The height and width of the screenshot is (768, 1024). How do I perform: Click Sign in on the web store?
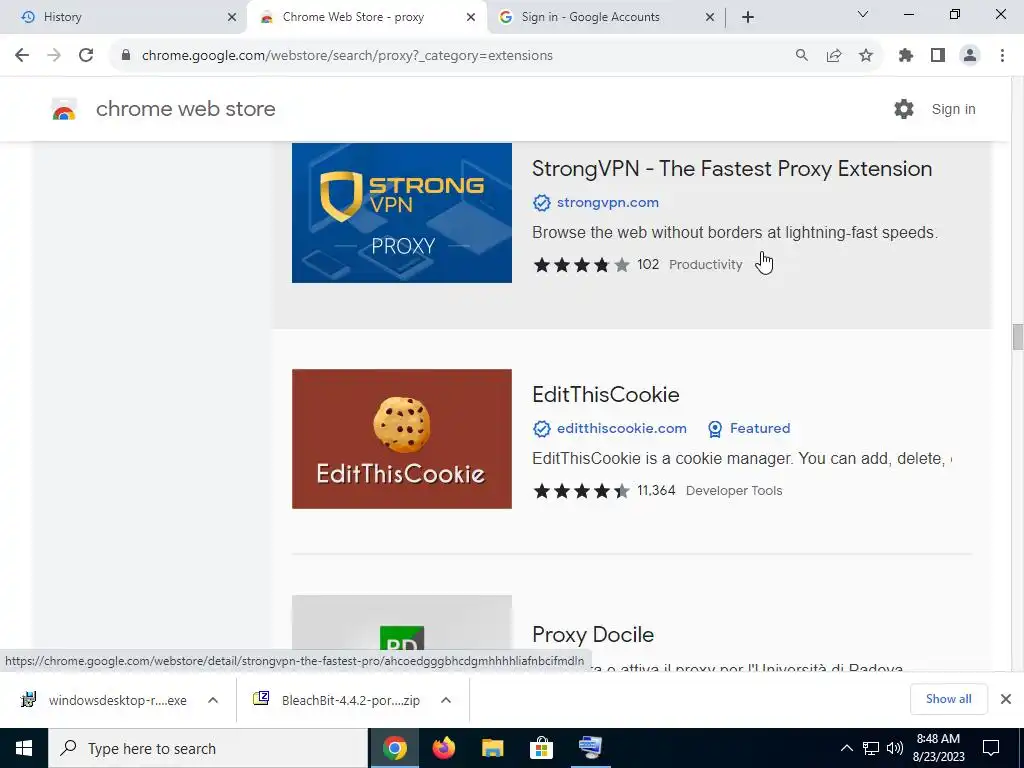click(953, 109)
